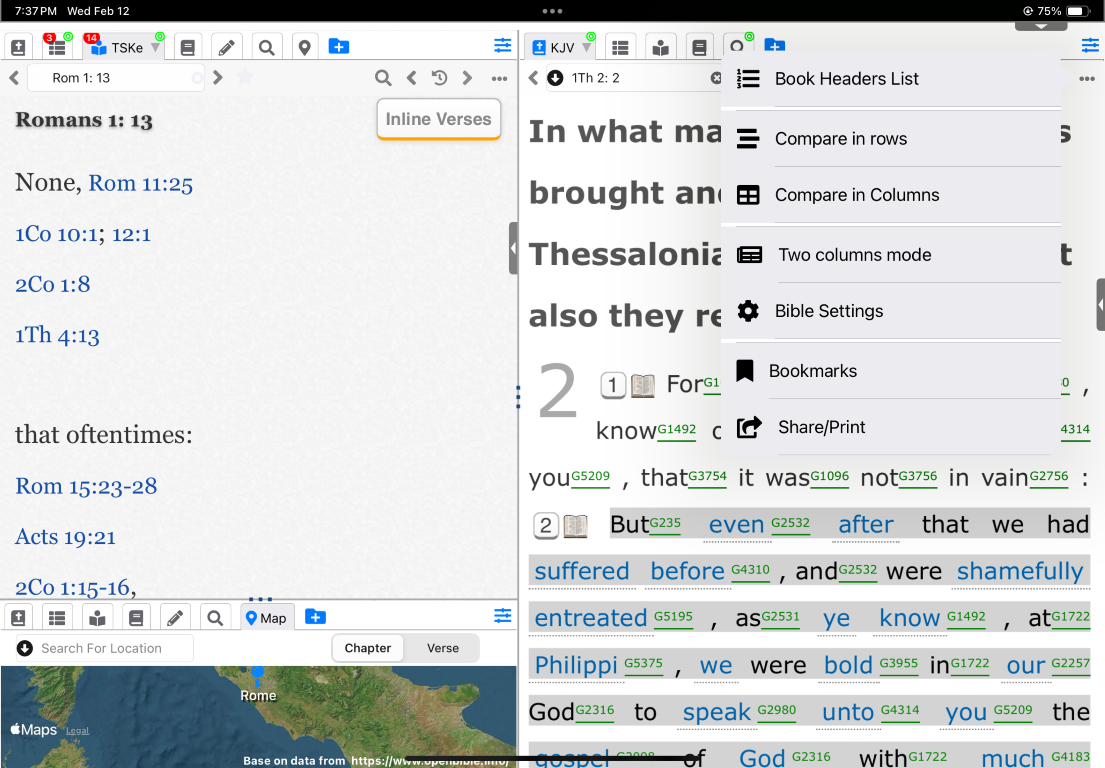
Task: Clear the 1Th 2:2 reference field
Action: pos(716,78)
